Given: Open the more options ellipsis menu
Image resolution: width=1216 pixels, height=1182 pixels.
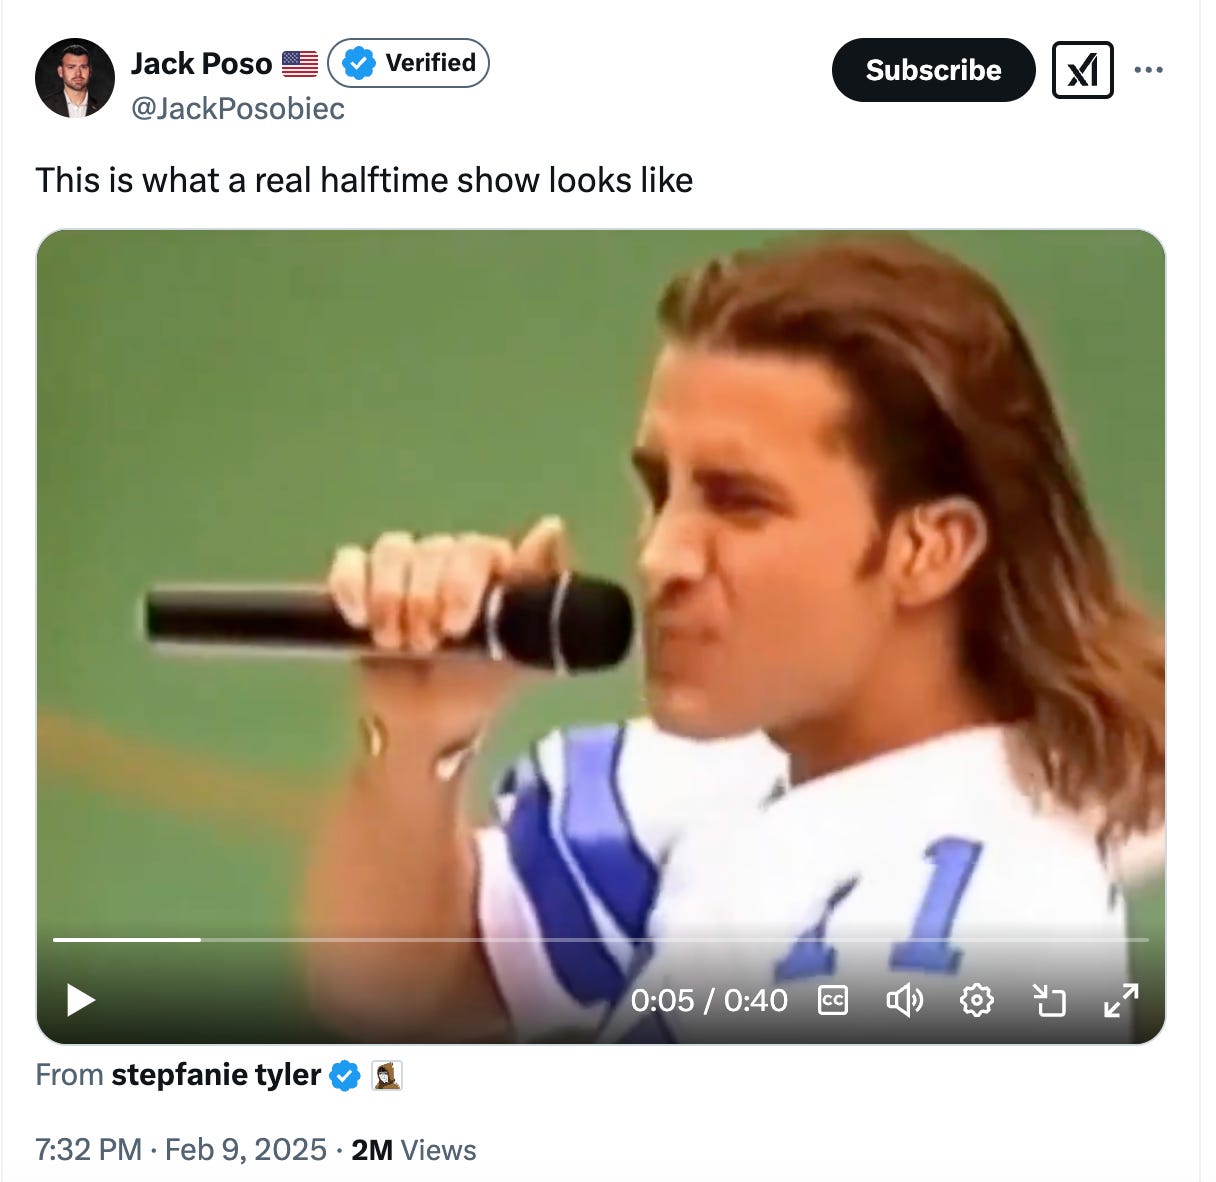Looking at the screenshot, I should click(1149, 69).
